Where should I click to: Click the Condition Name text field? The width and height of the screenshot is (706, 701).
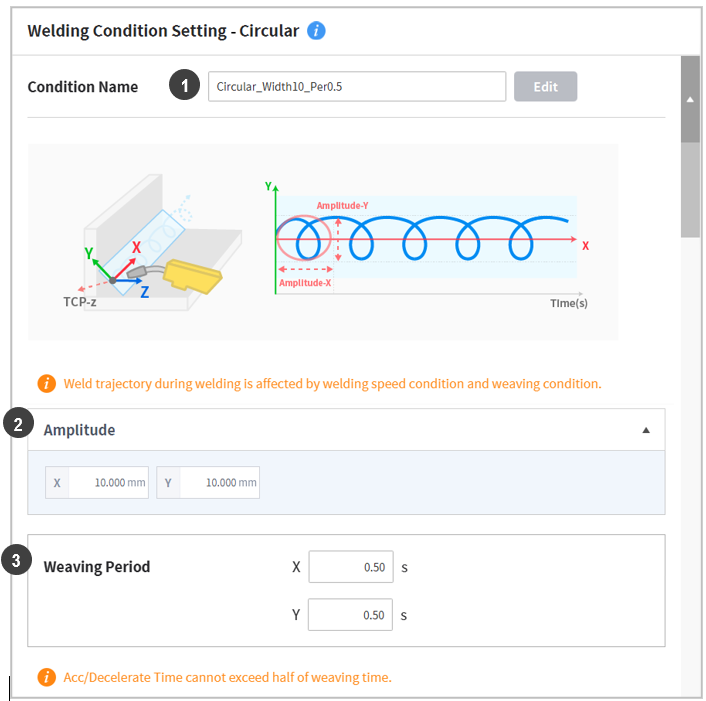(x=356, y=86)
